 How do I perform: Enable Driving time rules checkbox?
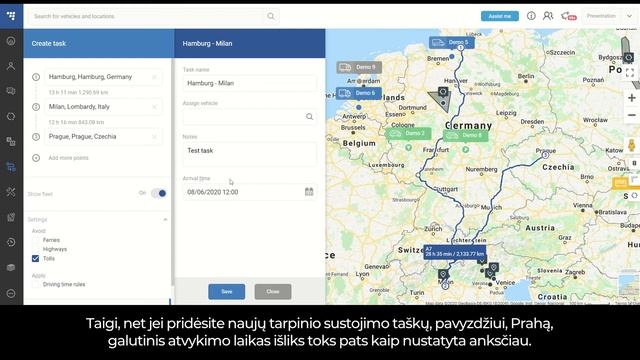(x=36, y=284)
